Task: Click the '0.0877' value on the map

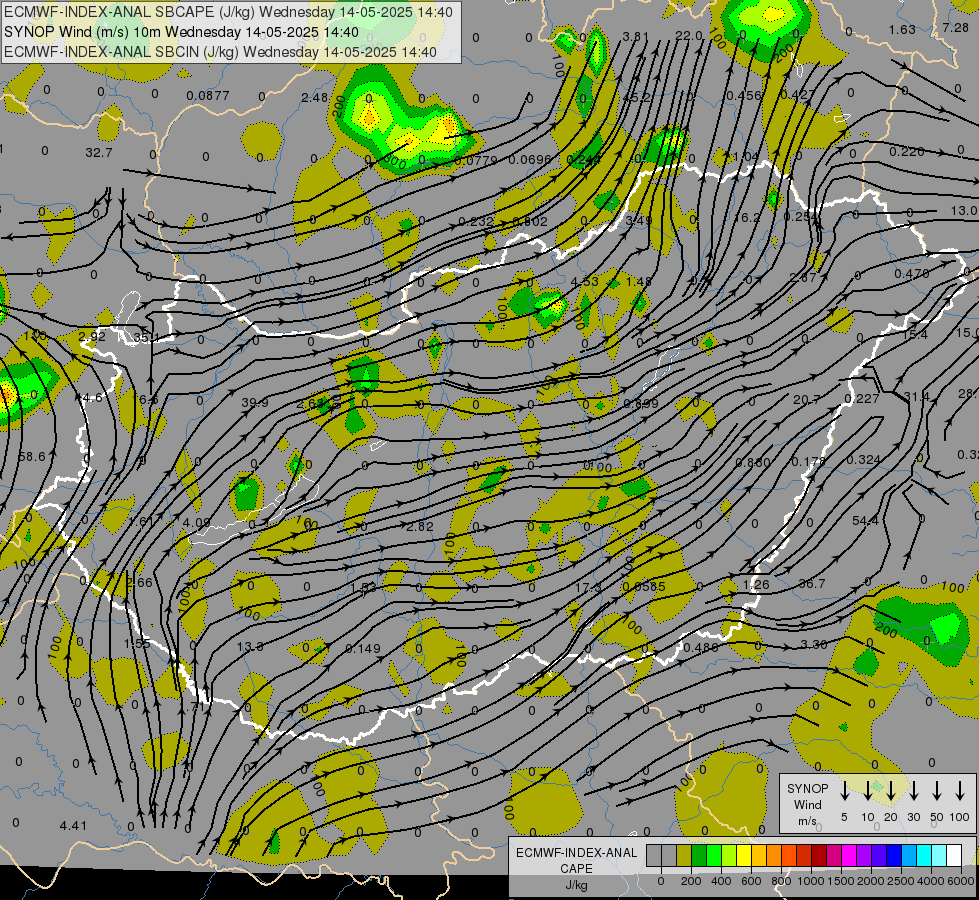Action: (208, 96)
